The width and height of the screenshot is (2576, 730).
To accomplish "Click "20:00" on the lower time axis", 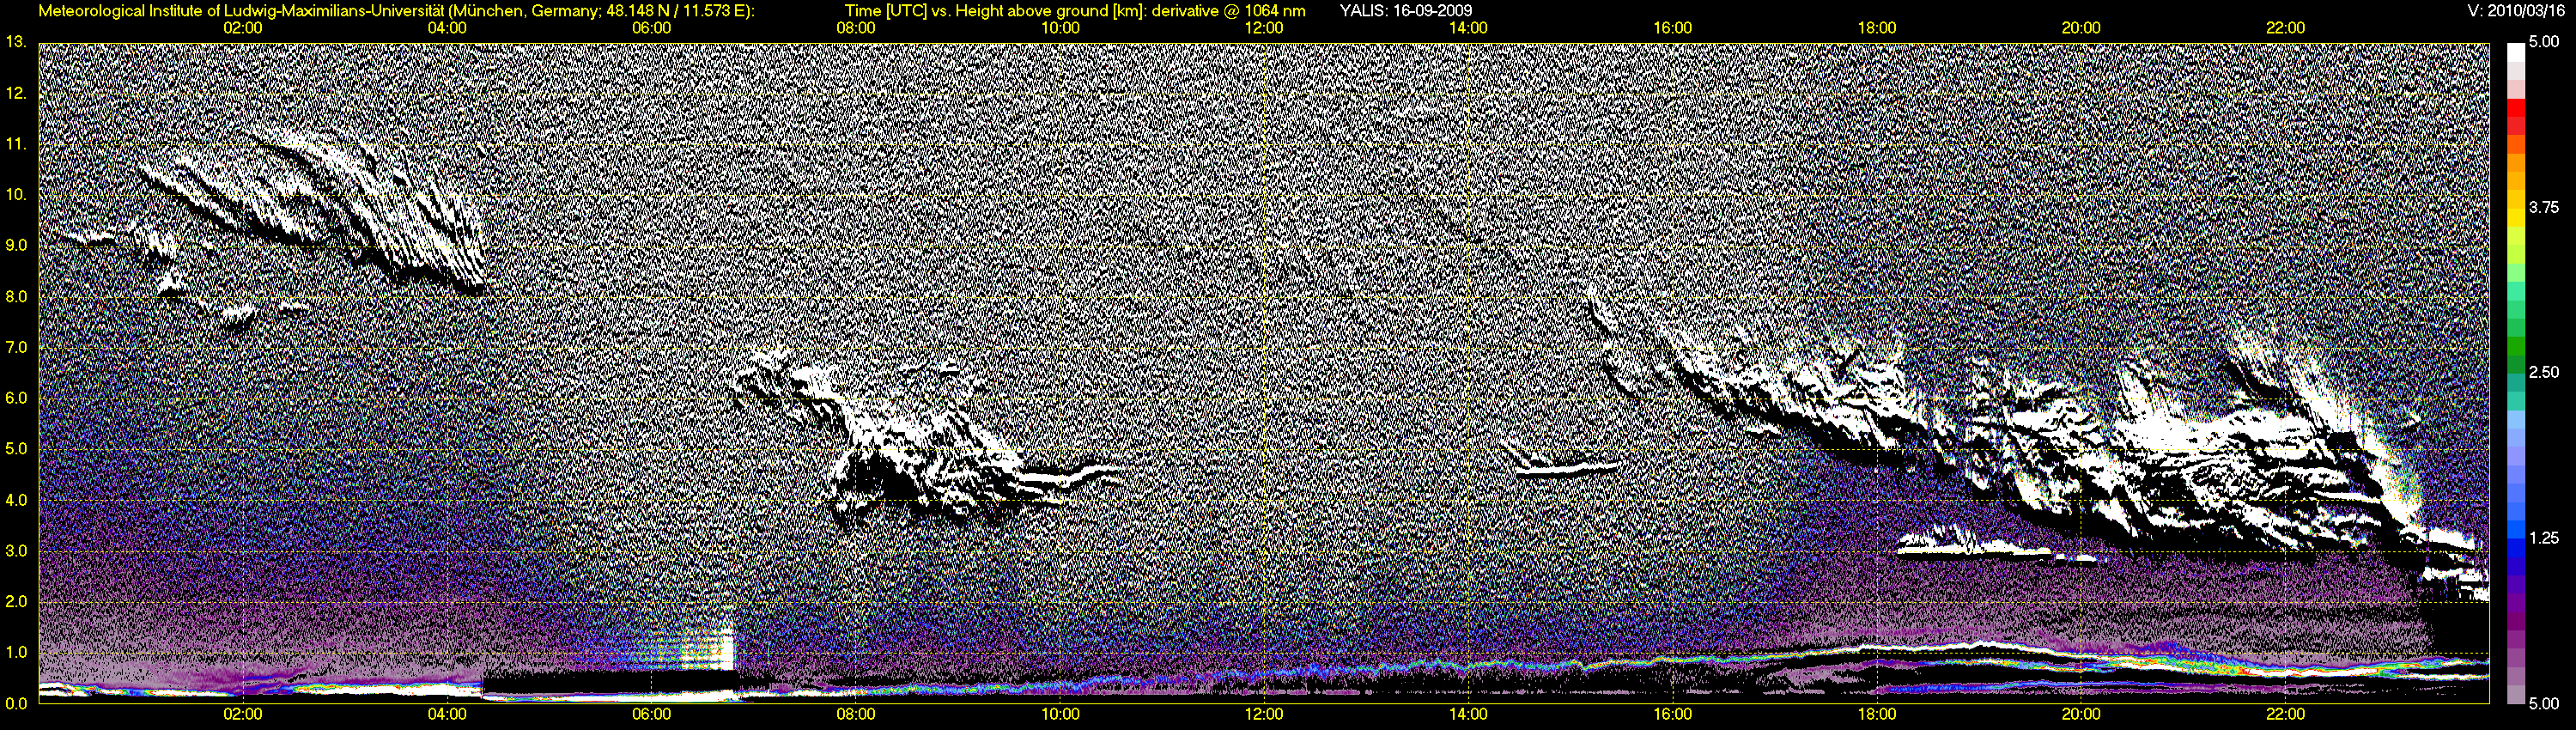I will 2081,714.
